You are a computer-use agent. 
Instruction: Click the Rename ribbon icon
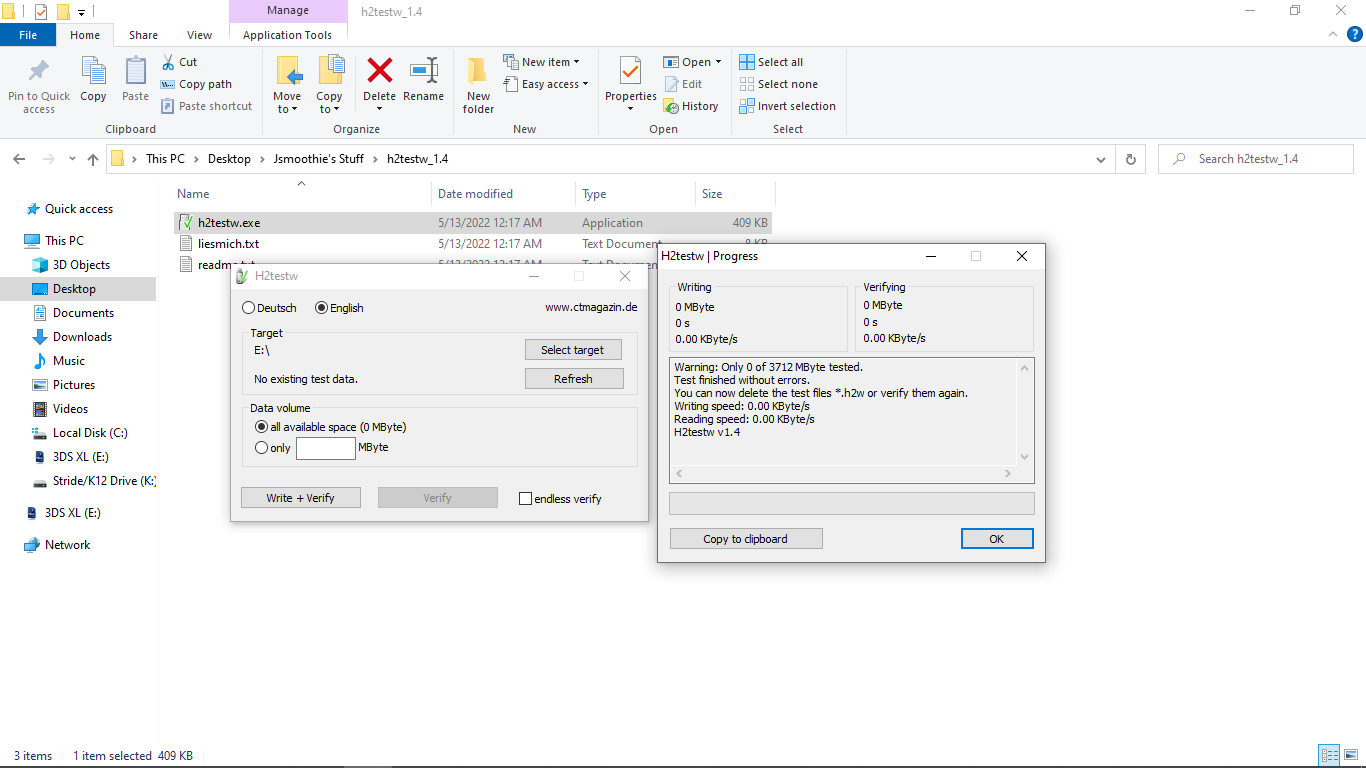pos(424,70)
